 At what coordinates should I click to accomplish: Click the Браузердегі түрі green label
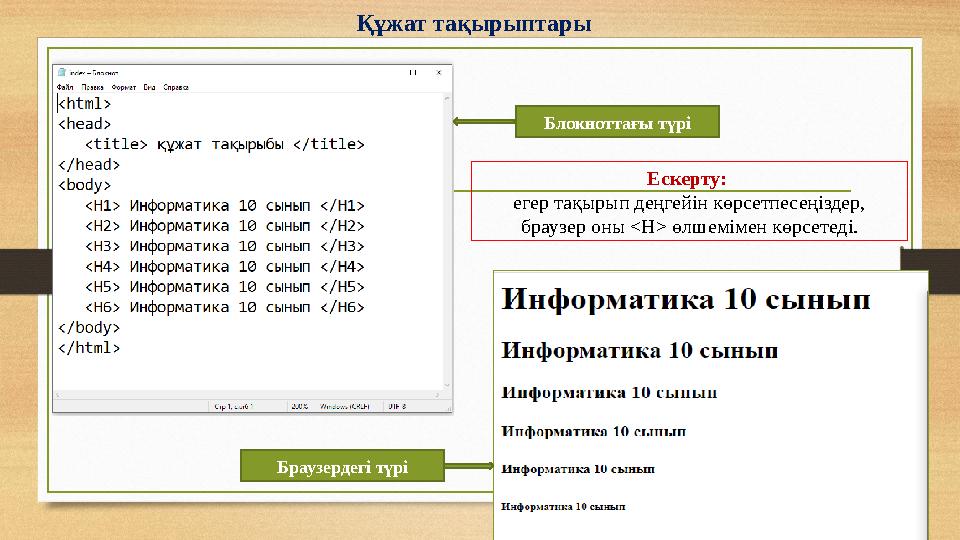[x=342, y=466]
